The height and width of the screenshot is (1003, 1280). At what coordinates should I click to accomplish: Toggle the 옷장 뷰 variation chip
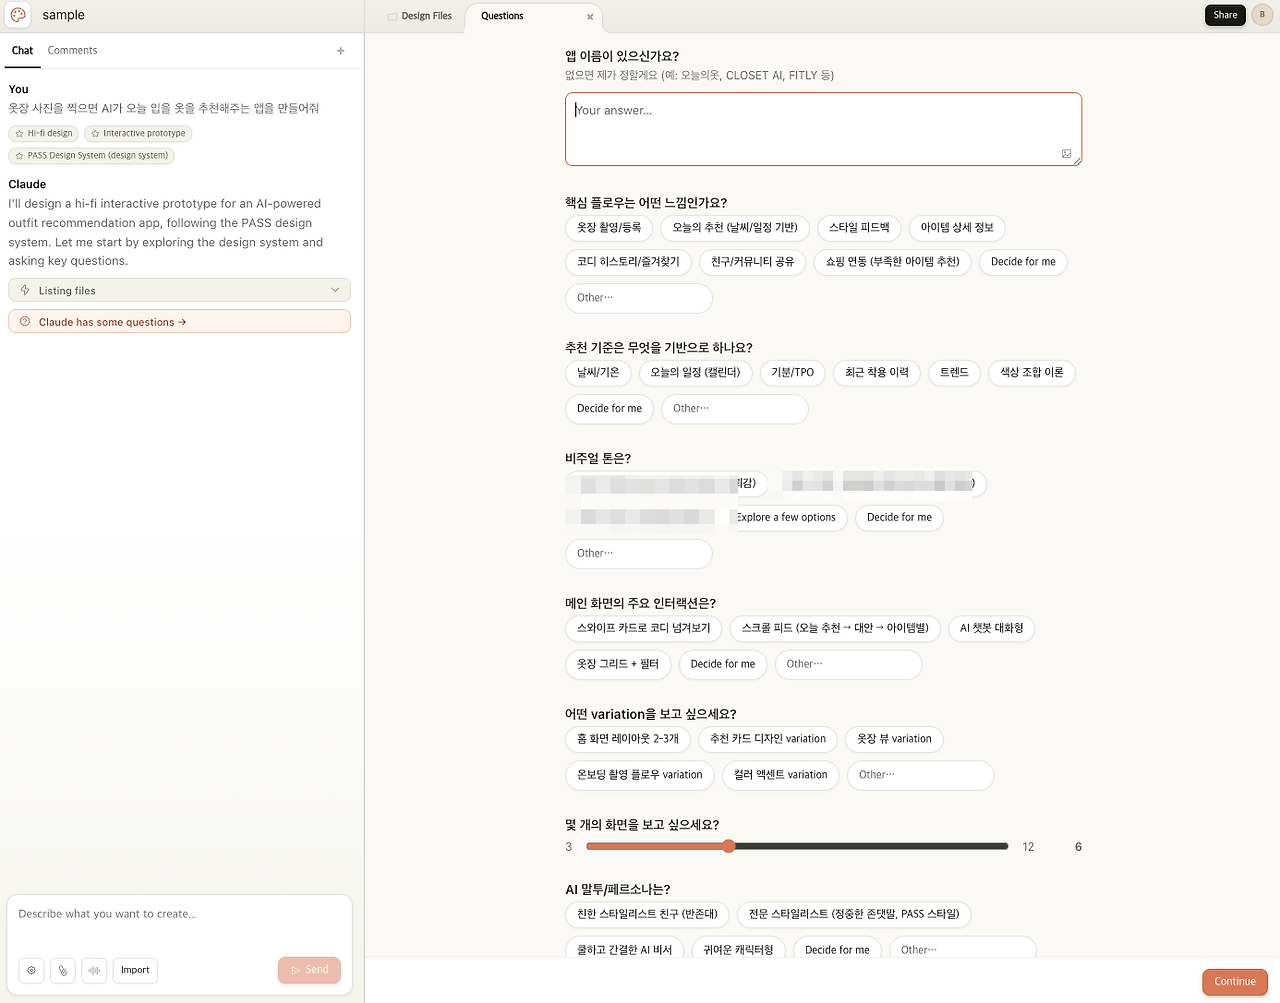point(894,740)
